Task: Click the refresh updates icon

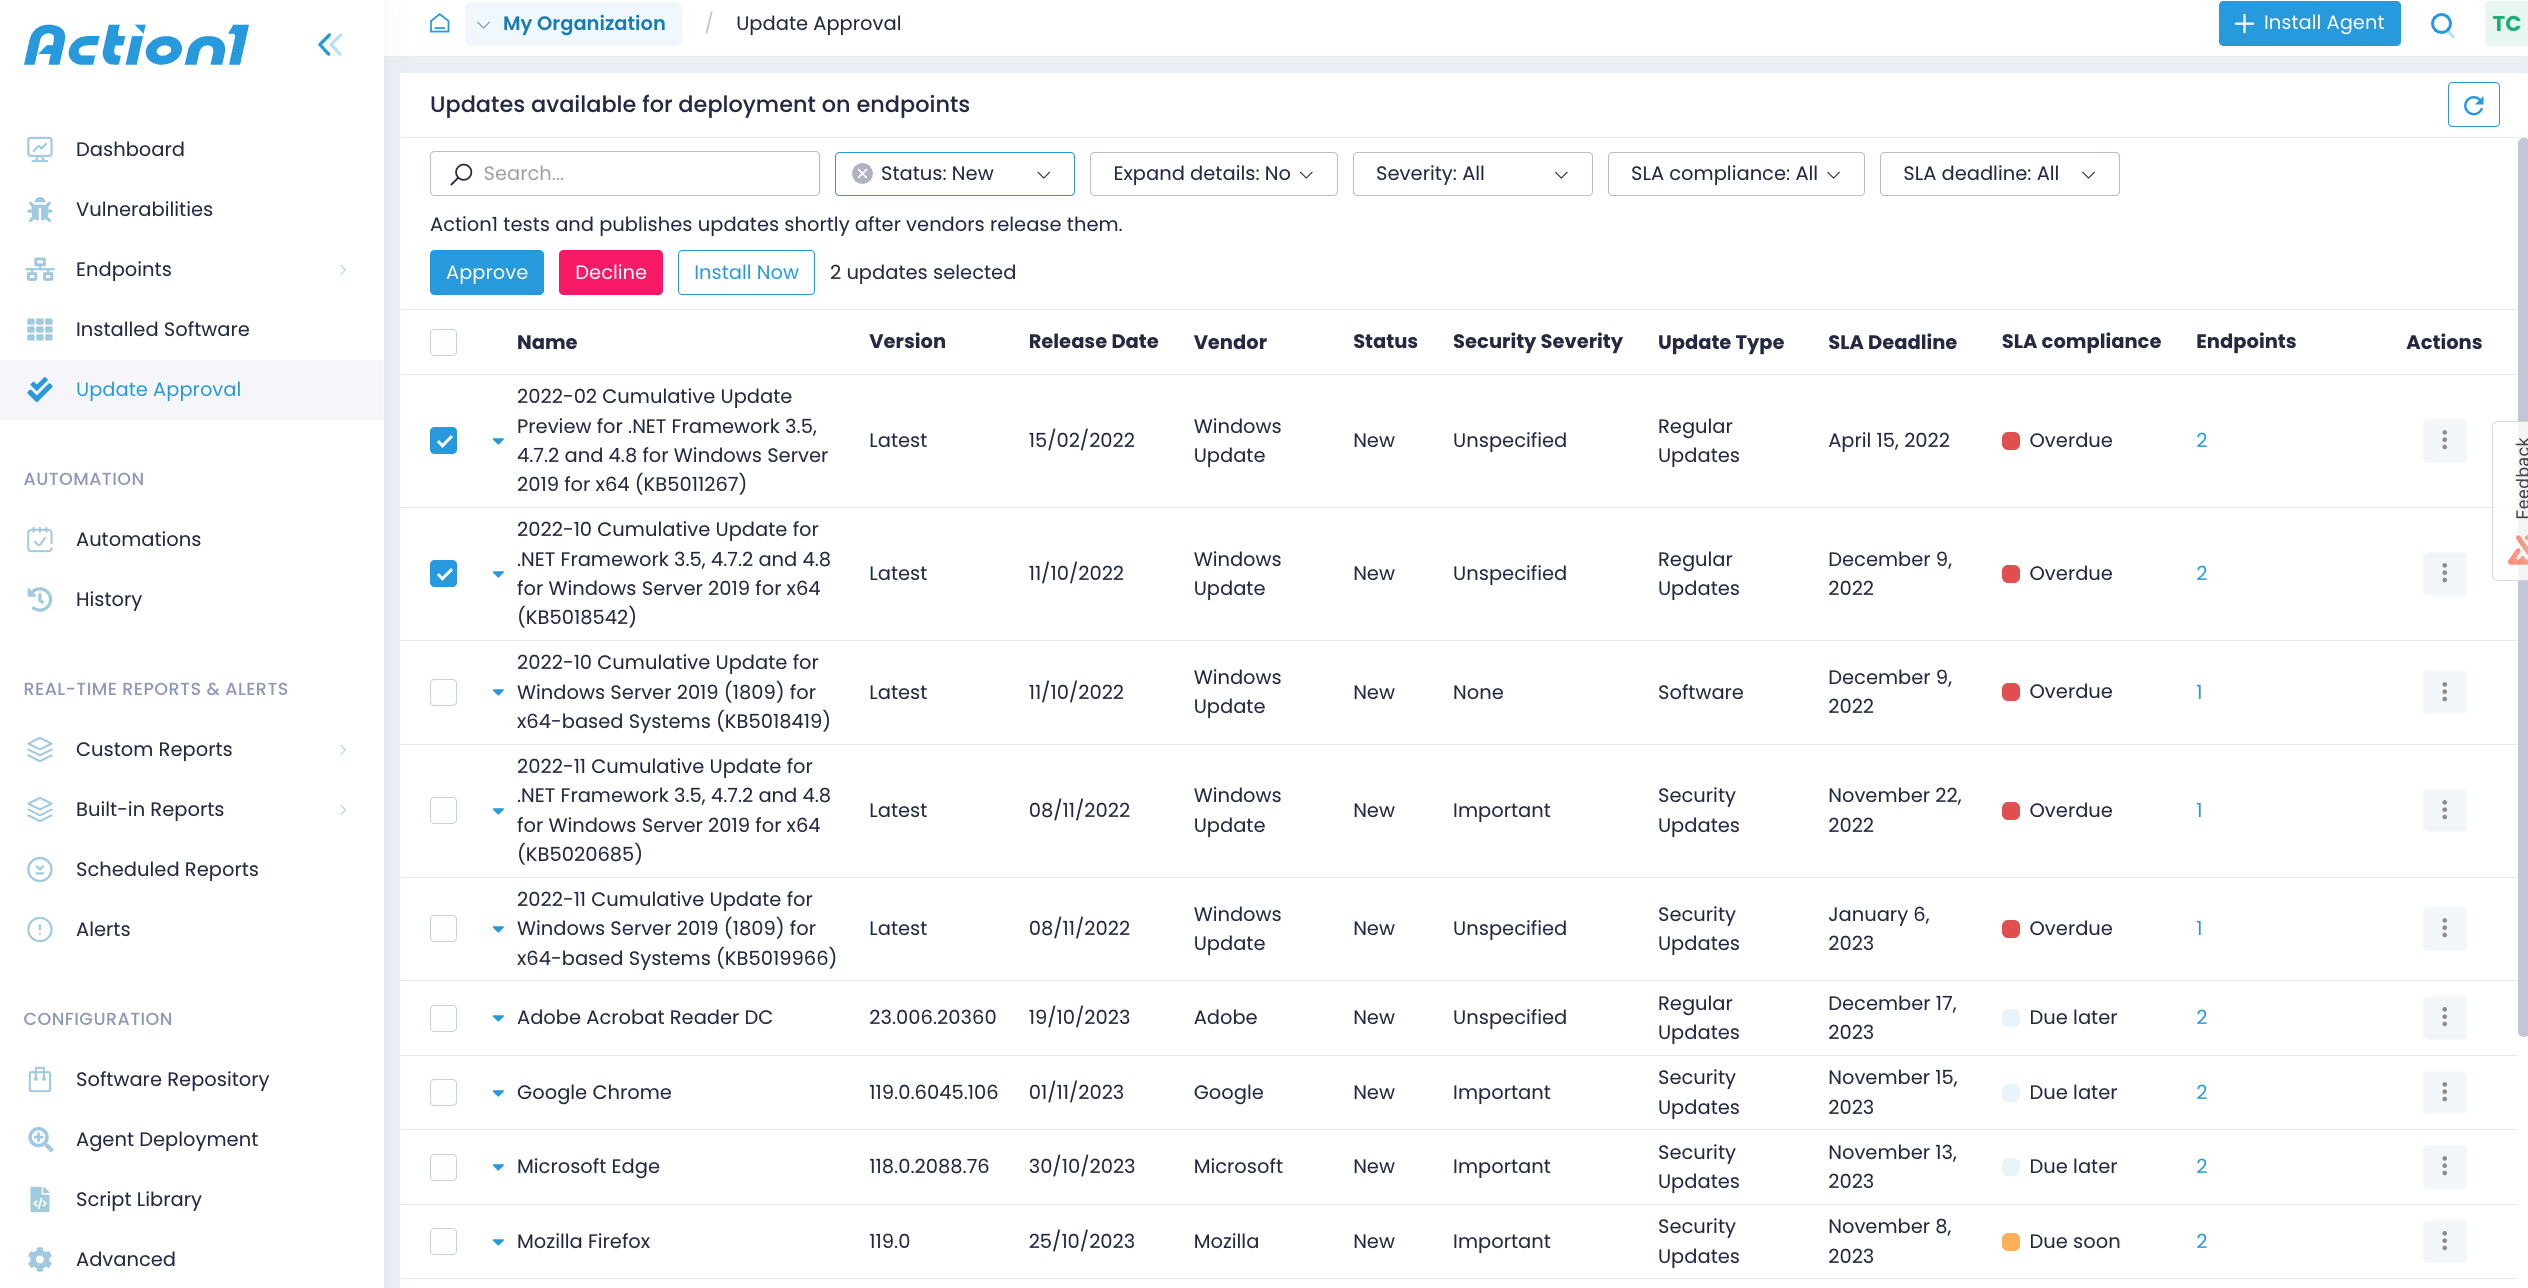Action: click(2473, 105)
